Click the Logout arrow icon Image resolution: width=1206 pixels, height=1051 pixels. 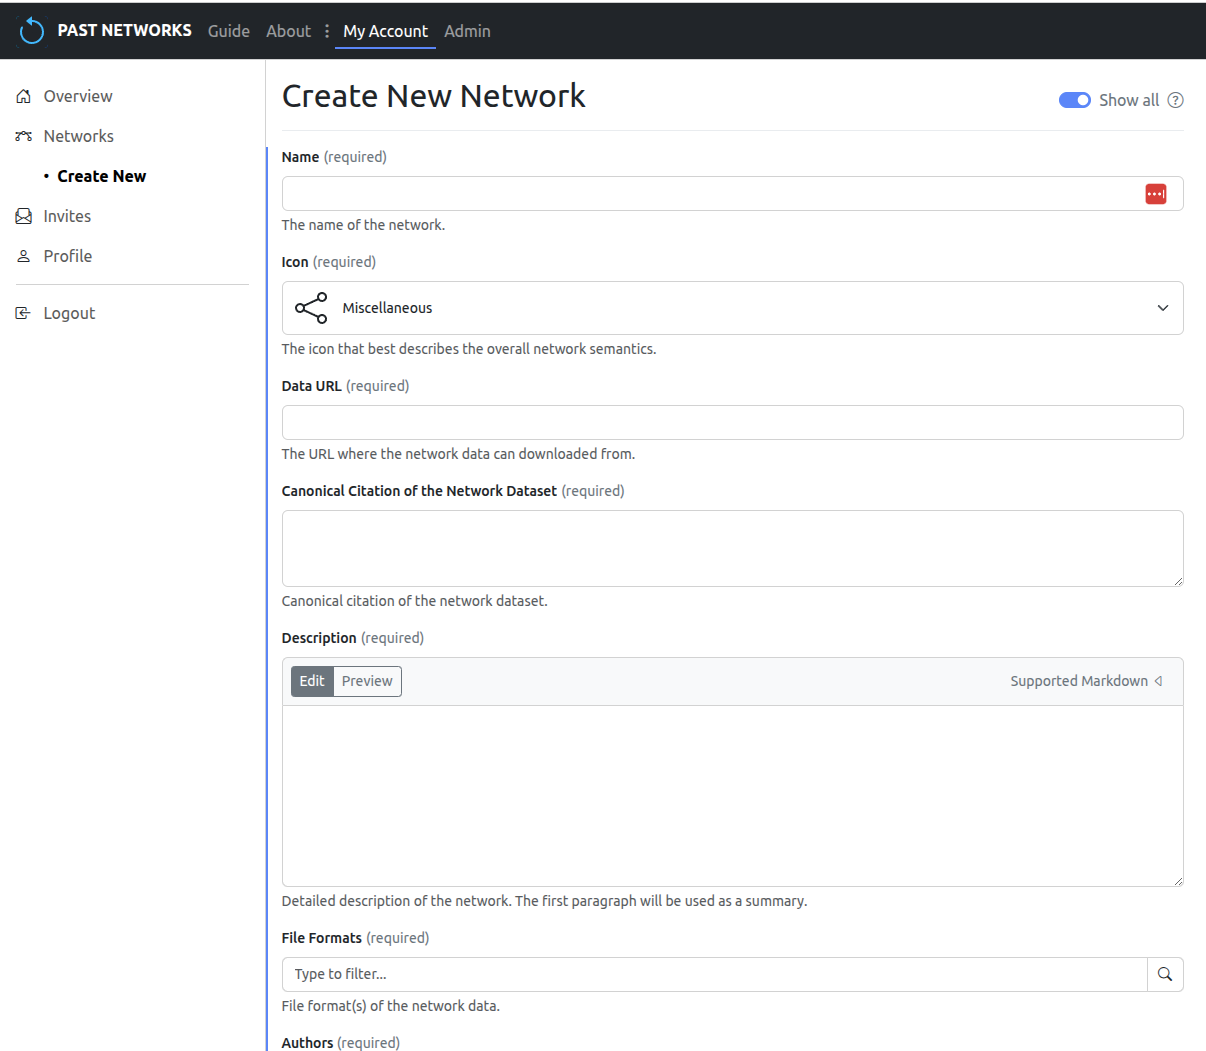(x=24, y=313)
